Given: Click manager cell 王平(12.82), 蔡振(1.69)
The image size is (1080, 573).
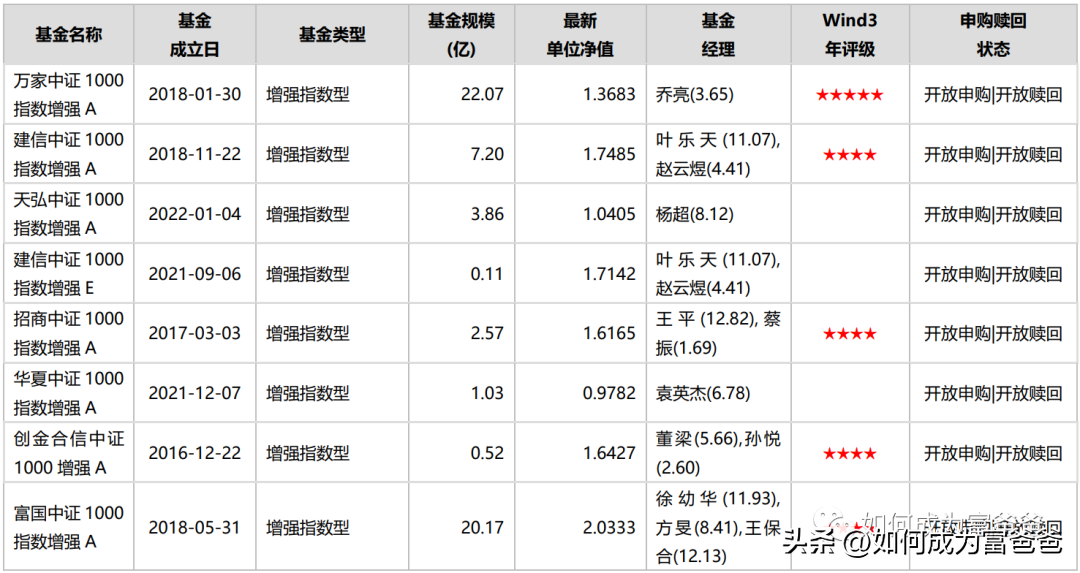Looking at the screenshot, I should coord(718,333).
